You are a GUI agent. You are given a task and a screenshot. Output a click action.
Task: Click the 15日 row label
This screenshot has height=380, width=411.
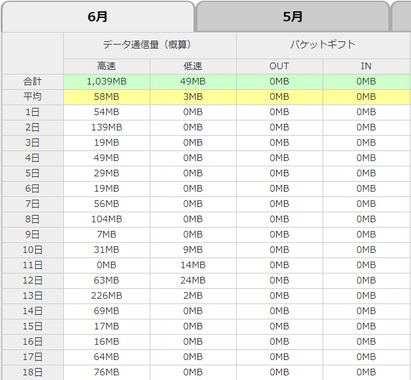coord(33,327)
